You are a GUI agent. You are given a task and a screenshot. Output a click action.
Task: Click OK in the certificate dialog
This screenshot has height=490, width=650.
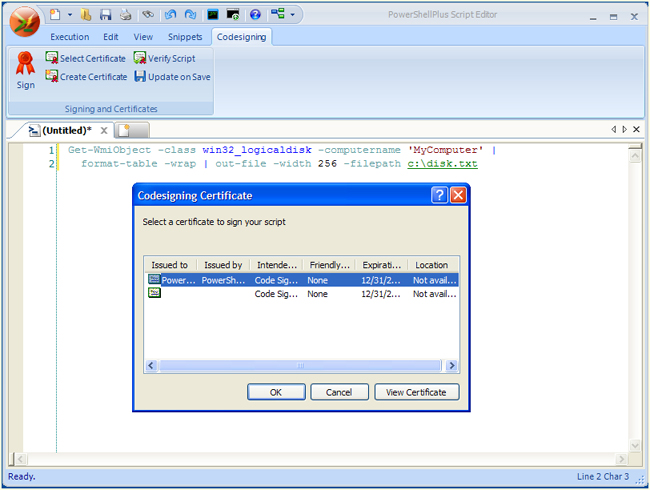click(276, 392)
